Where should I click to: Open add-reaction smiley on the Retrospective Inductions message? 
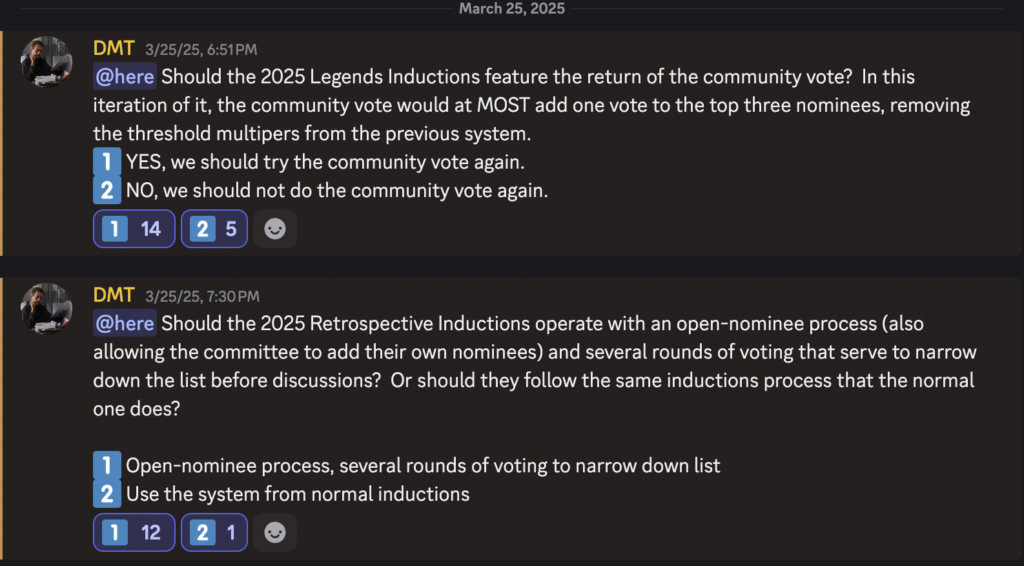click(x=274, y=533)
